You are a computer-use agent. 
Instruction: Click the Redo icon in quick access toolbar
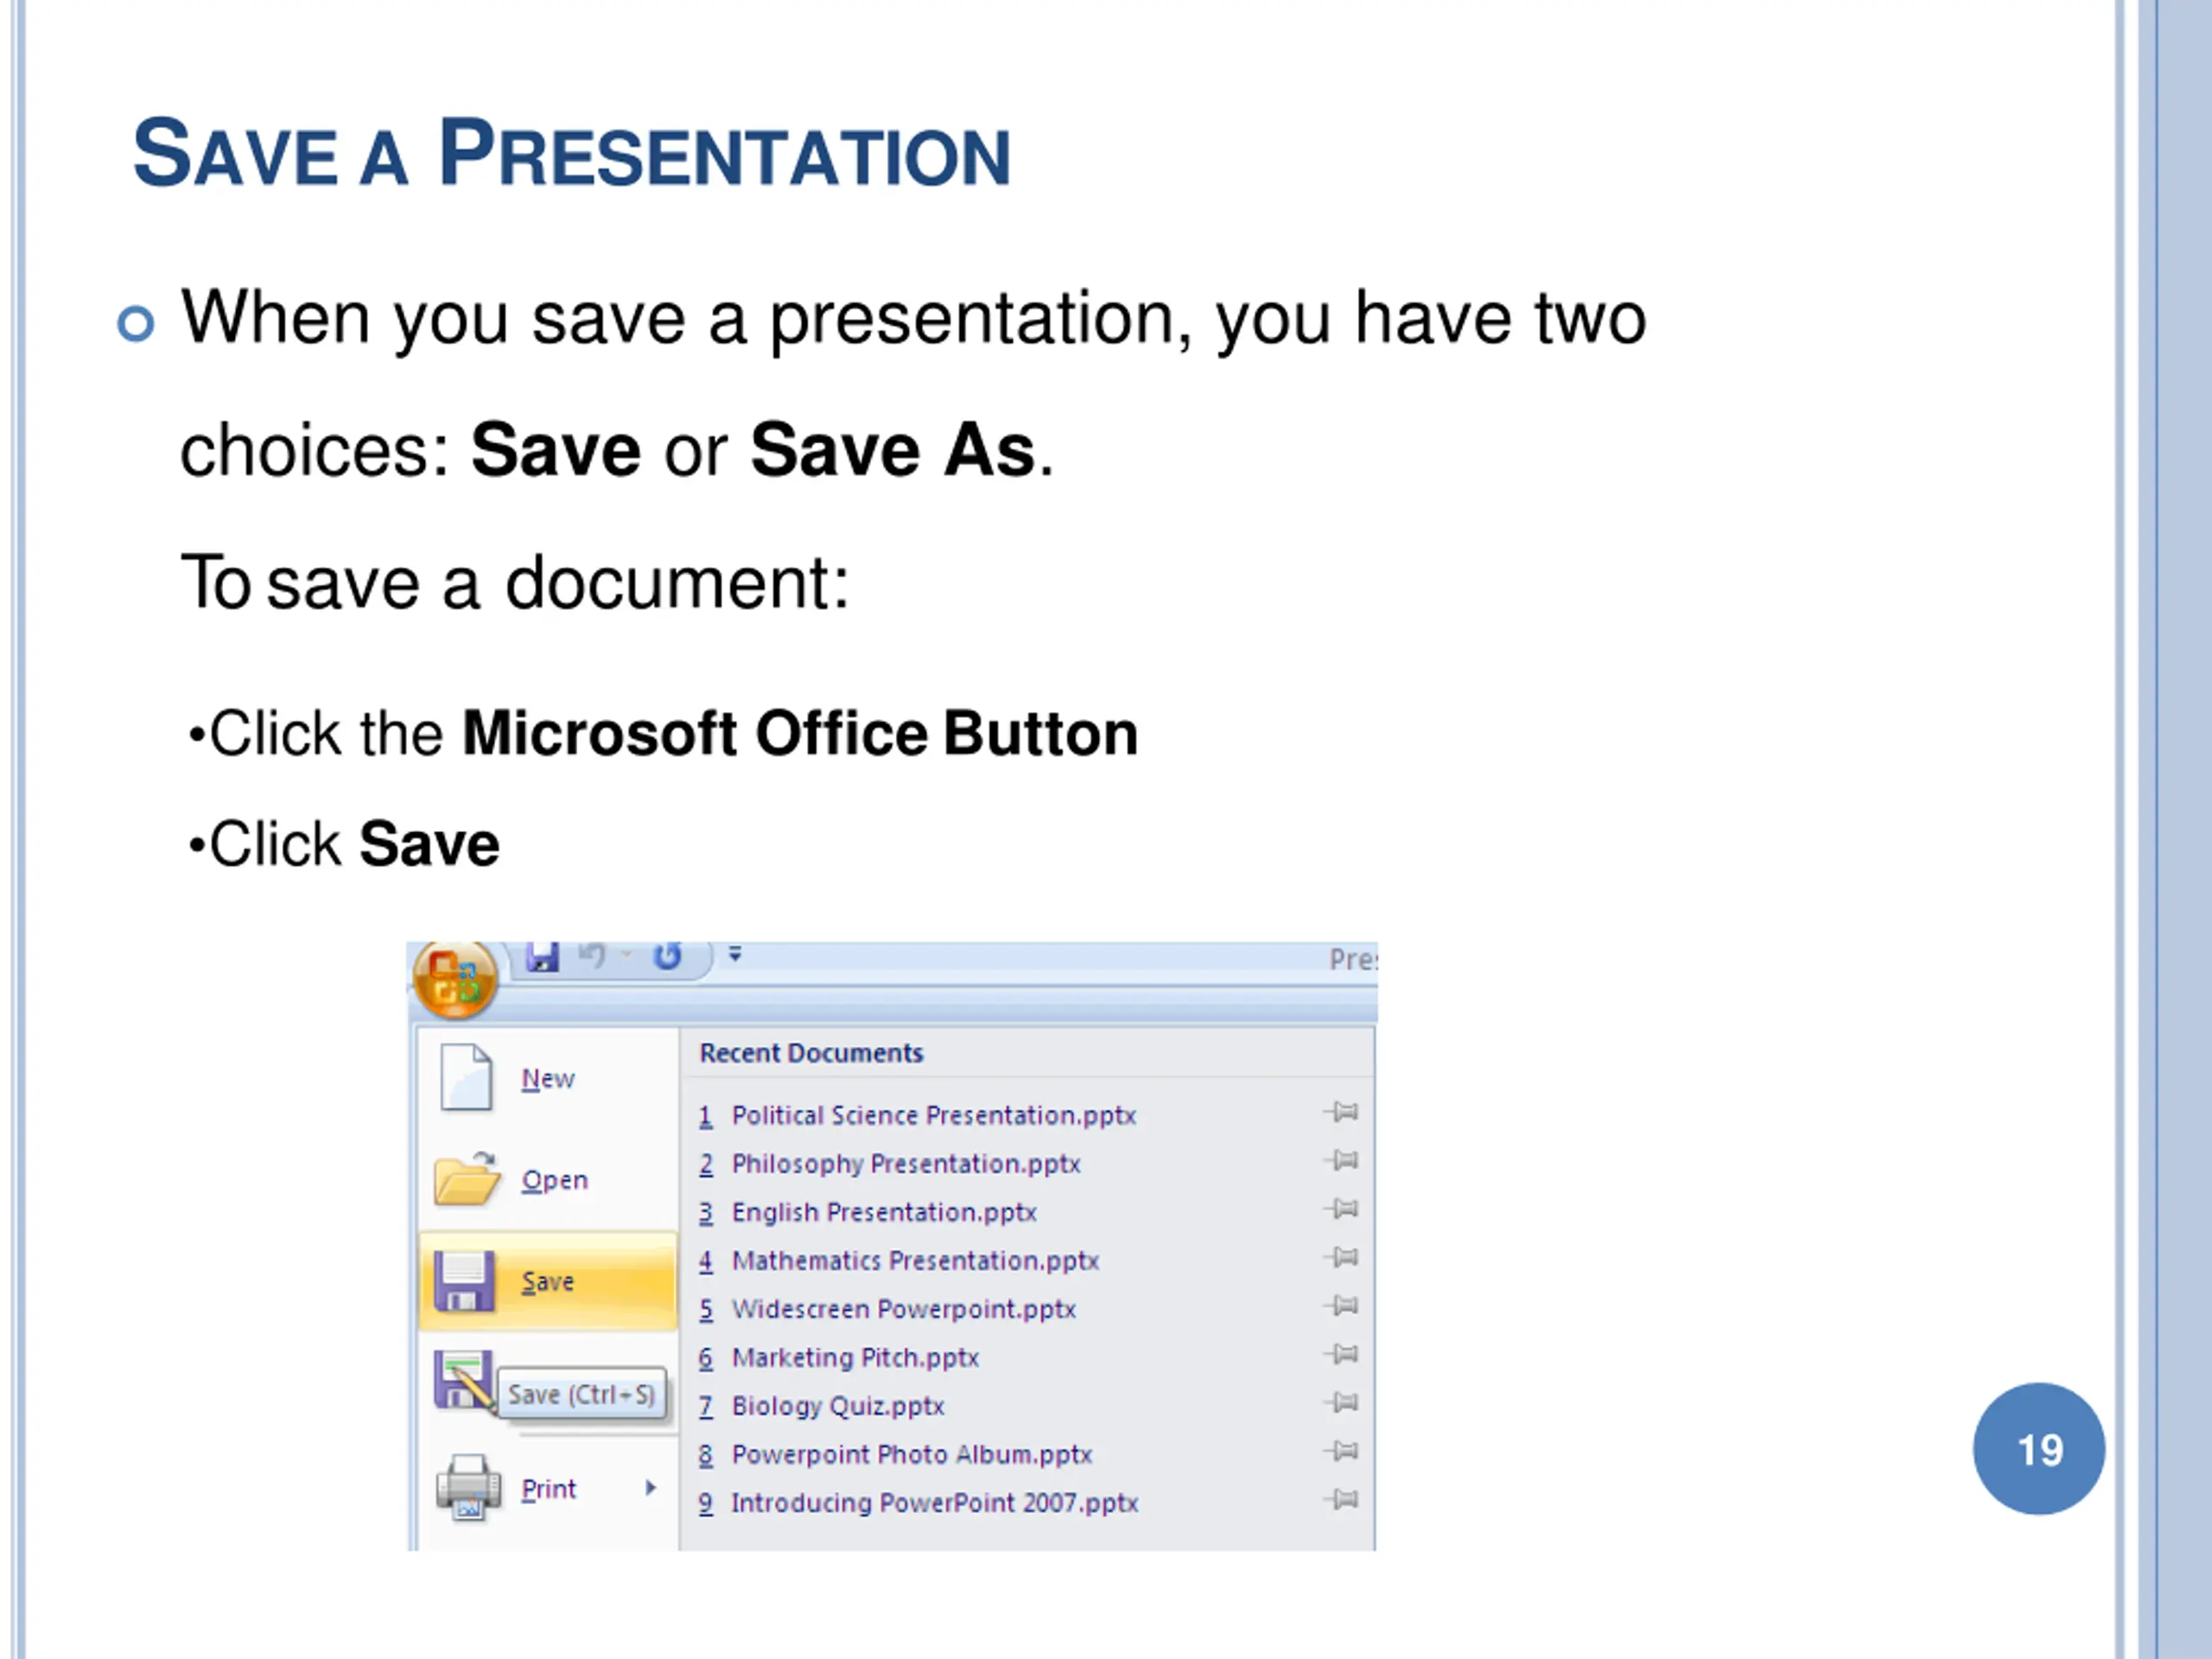click(x=667, y=957)
